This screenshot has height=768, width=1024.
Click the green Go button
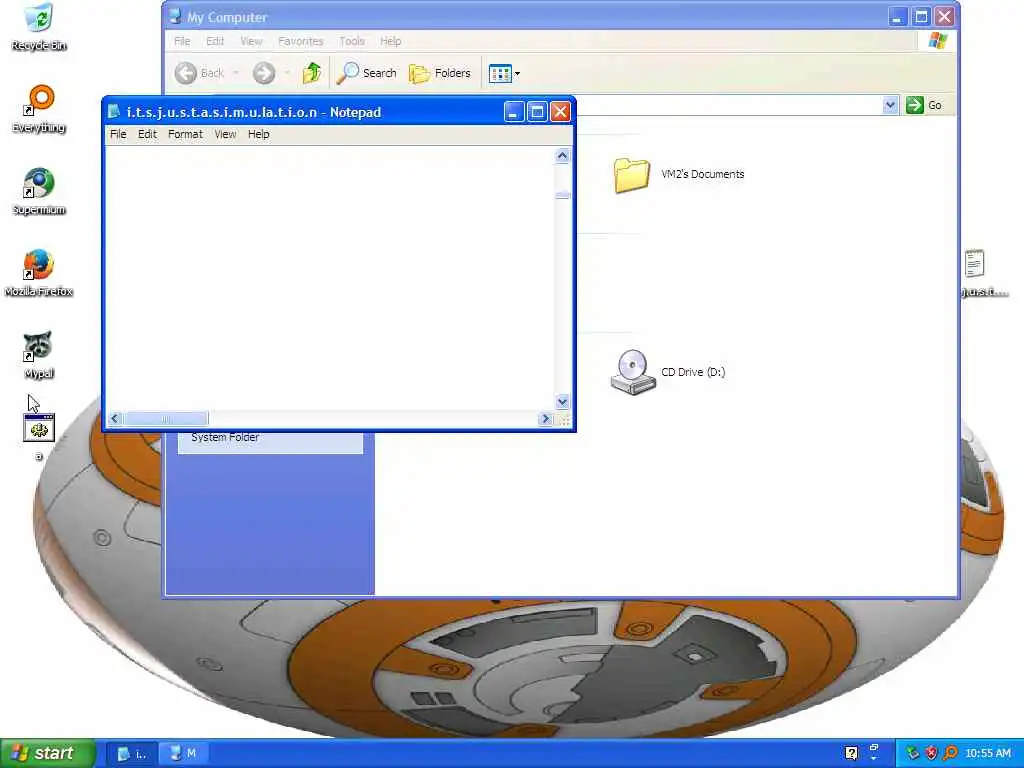click(x=924, y=105)
